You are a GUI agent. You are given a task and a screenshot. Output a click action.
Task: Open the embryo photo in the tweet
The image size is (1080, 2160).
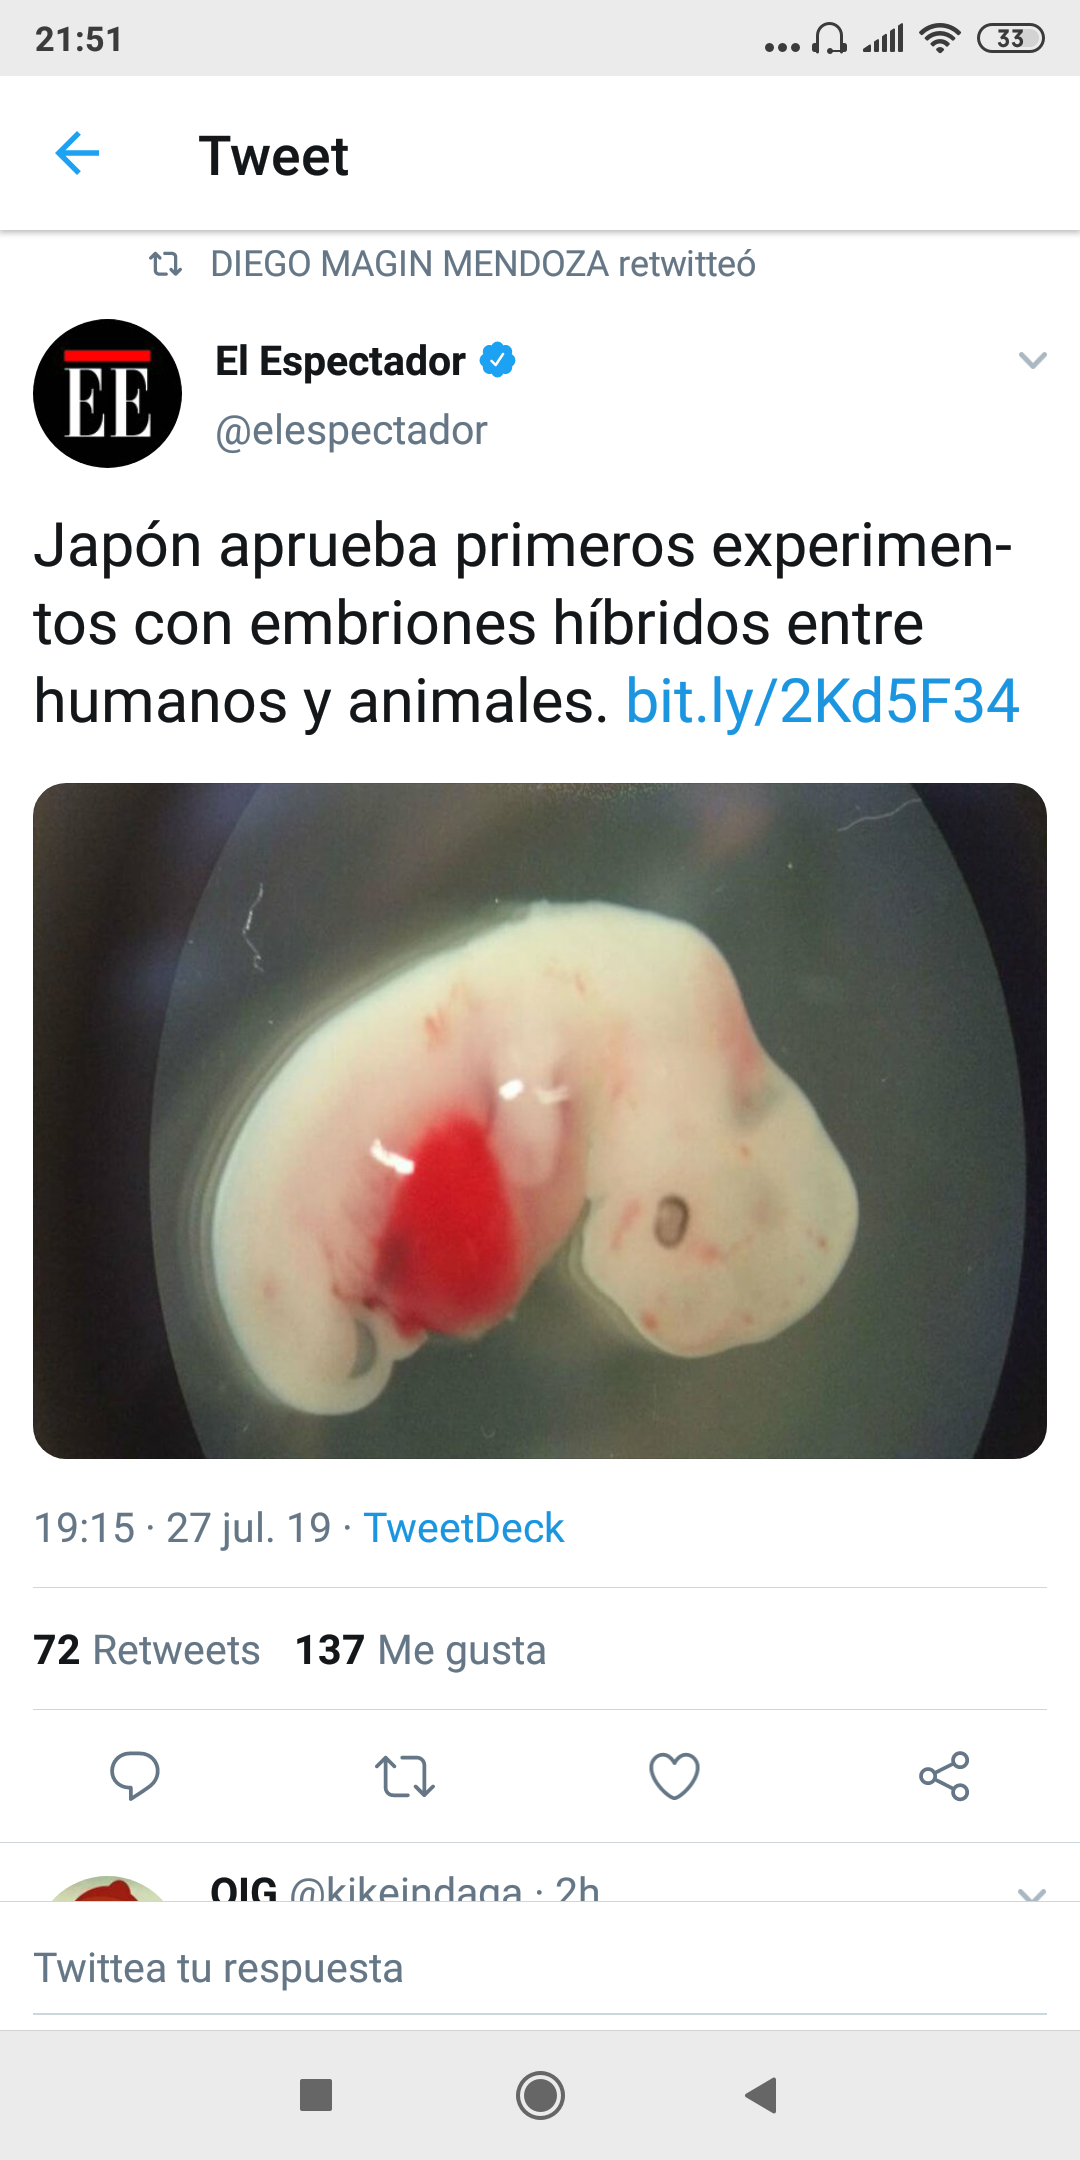(540, 1121)
